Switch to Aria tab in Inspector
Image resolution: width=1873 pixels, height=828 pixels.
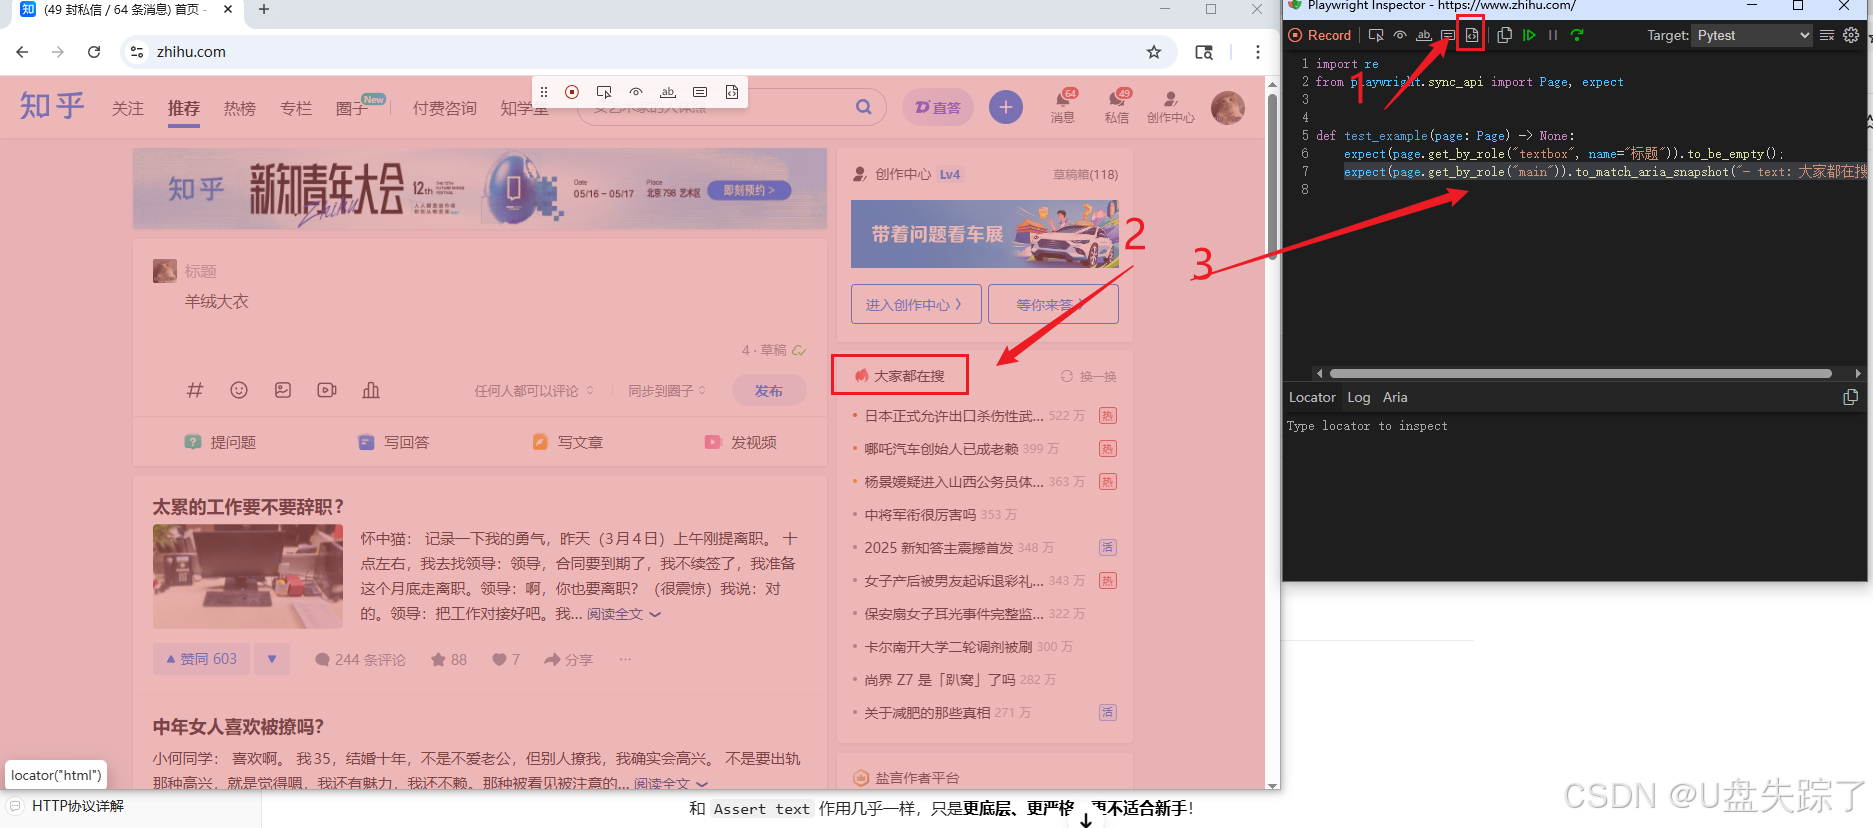point(1395,397)
